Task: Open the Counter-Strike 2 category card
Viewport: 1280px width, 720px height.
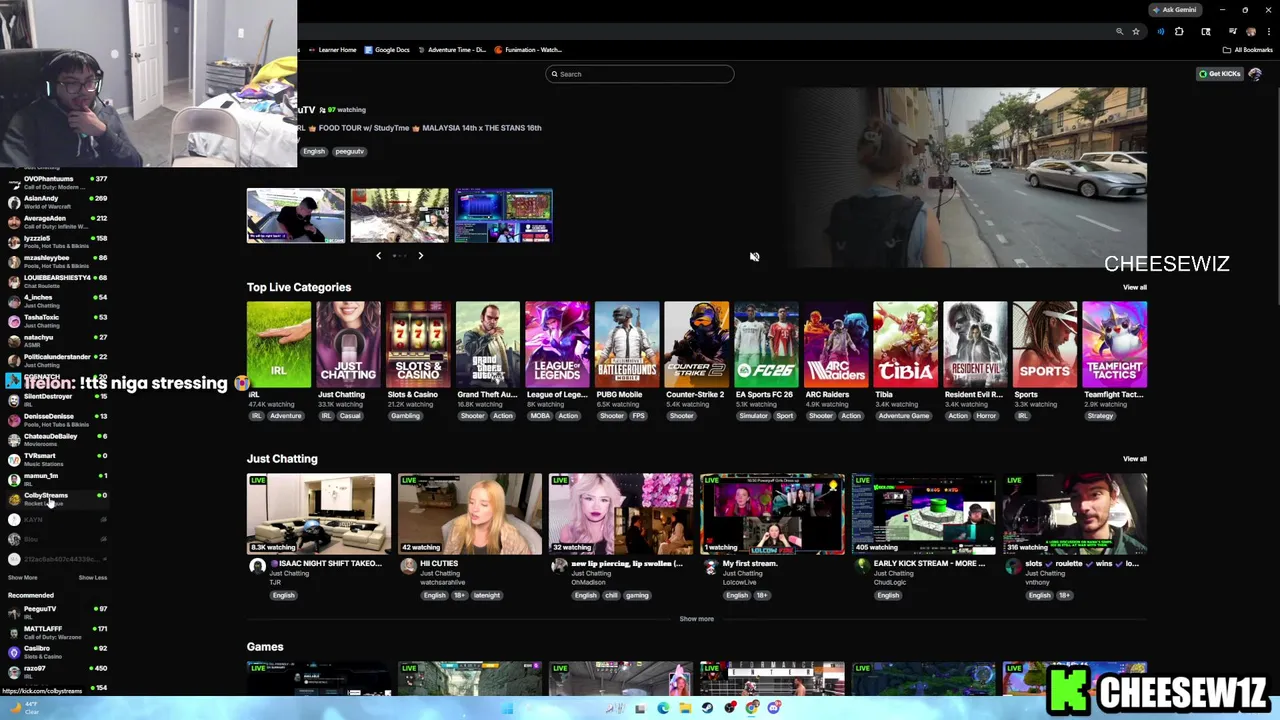Action: point(697,345)
